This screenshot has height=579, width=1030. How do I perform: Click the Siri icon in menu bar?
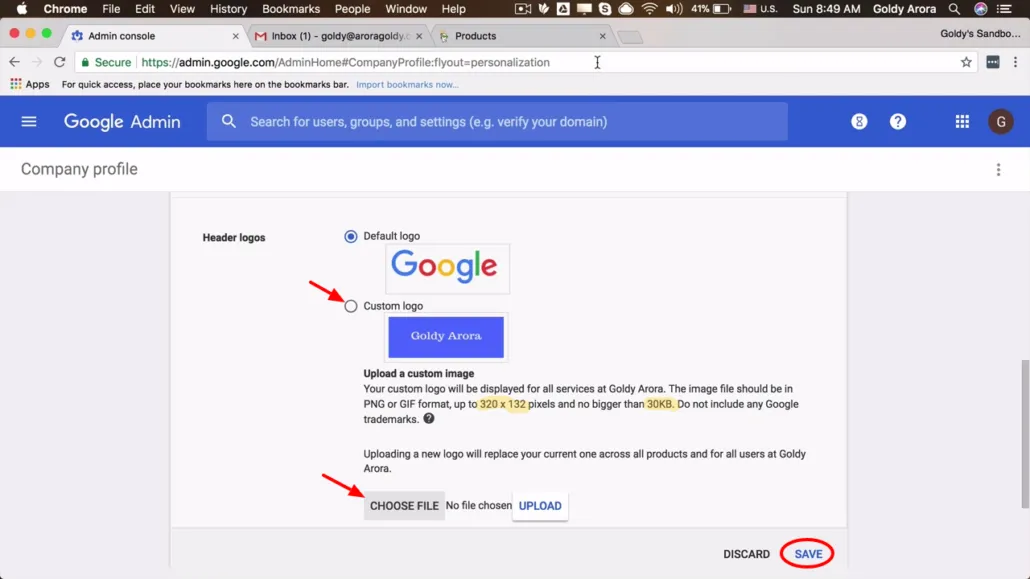click(x=981, y=9)
